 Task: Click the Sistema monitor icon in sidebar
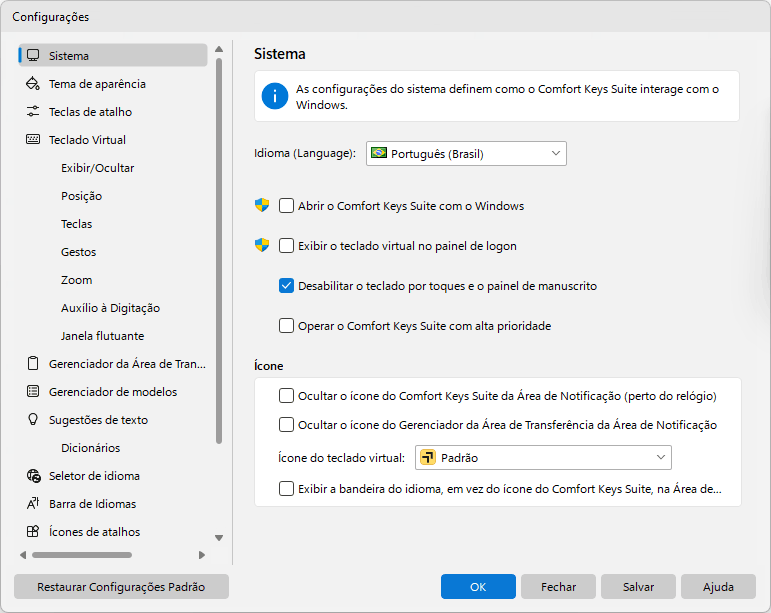pos(33,55)
